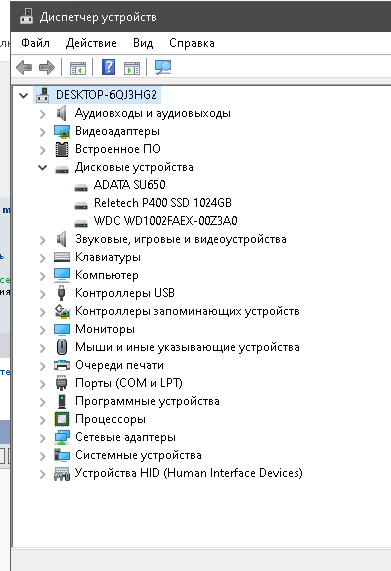Expand the Встроенное ПО category arrow
Viewport: 391px width, 571px height.
point(43,150)
